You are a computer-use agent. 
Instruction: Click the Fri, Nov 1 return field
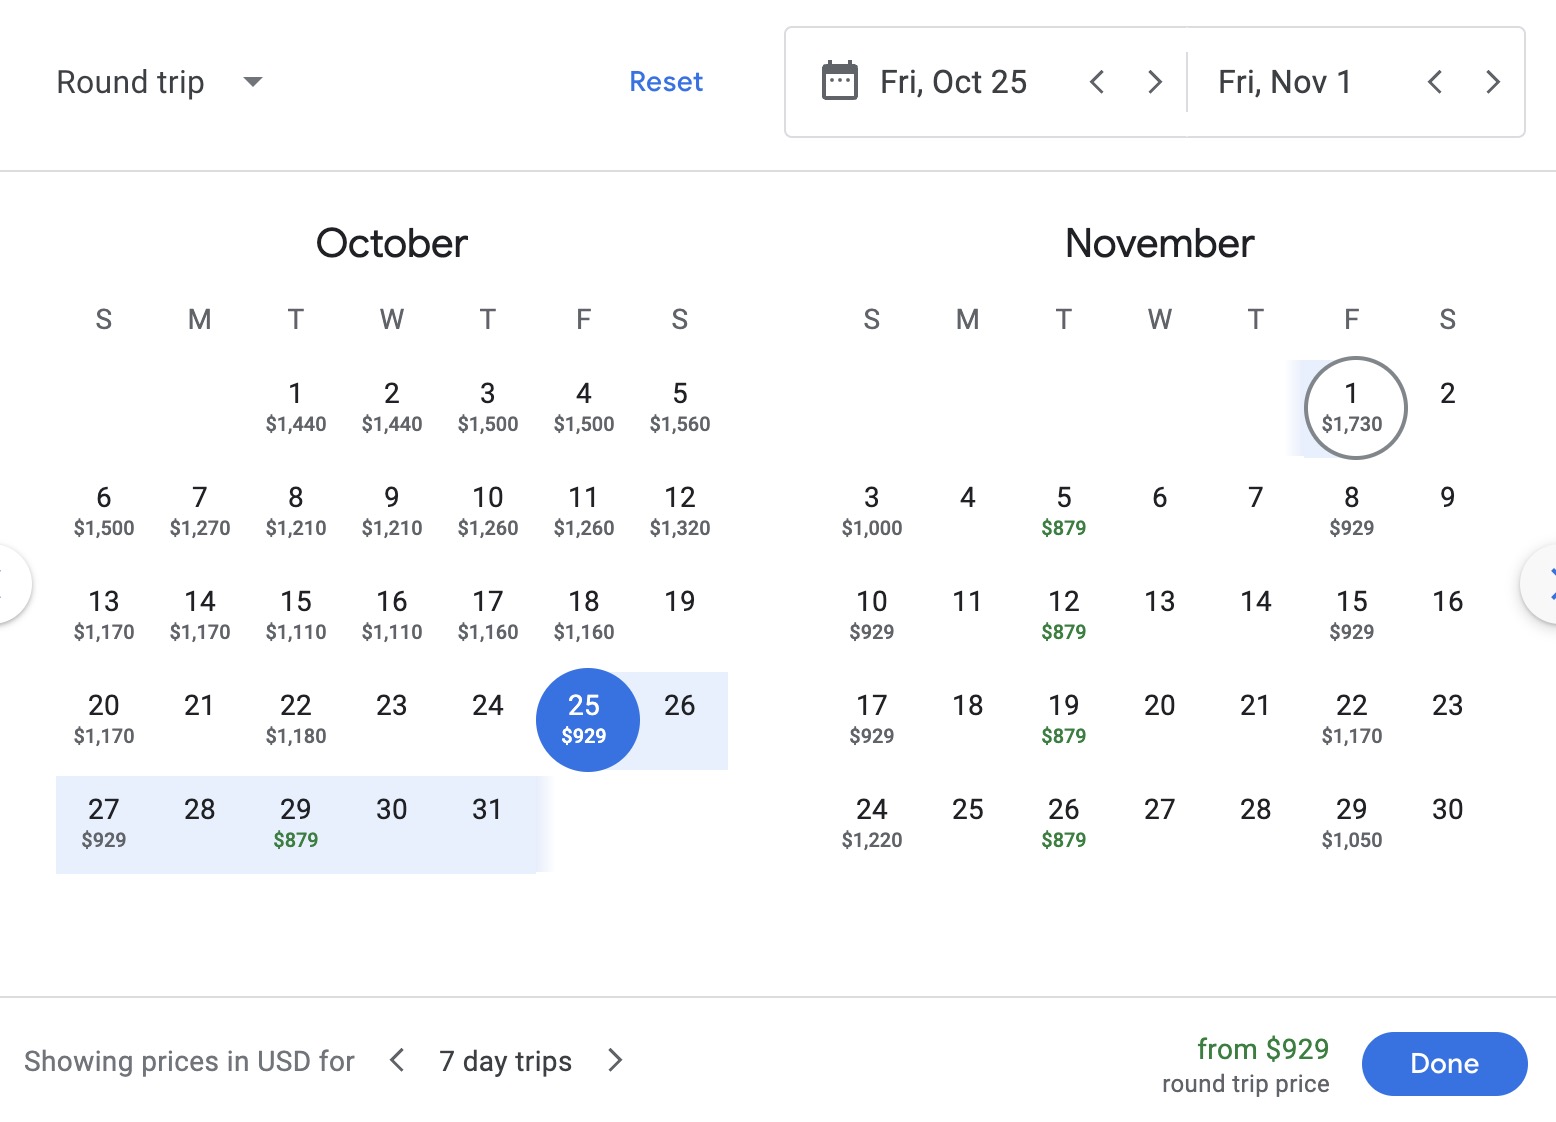point(1285,82)
